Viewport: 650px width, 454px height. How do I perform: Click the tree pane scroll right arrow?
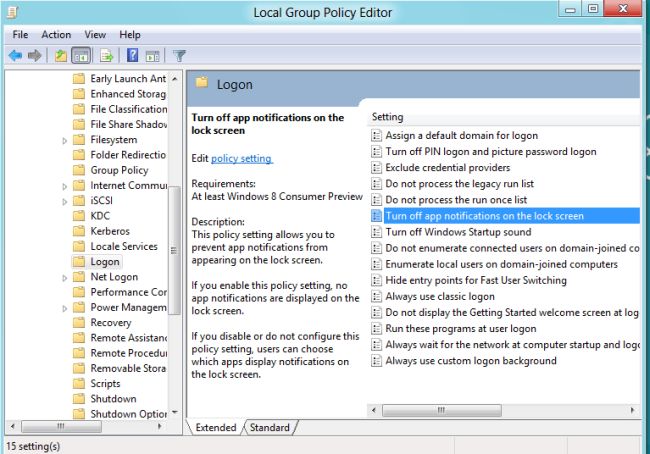click(160, 426)
